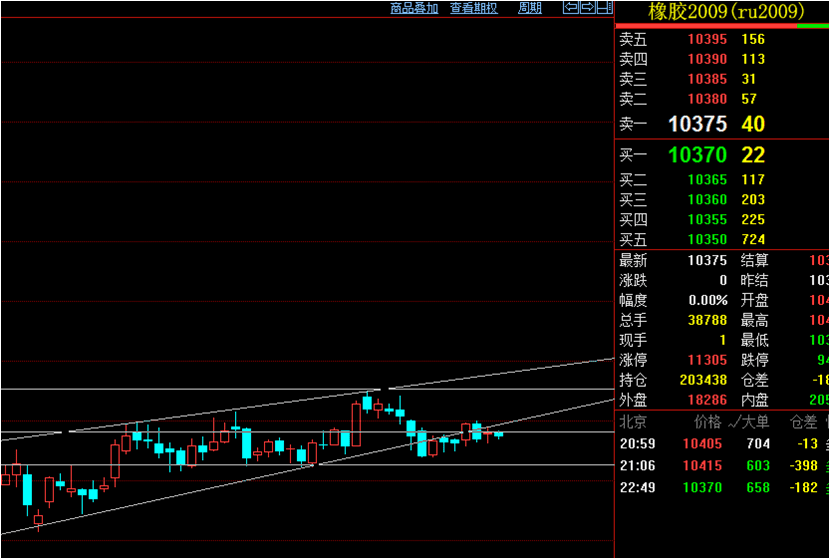Click the left arrow navigation icon
This screenshot has height=559, width=830.
571,7
